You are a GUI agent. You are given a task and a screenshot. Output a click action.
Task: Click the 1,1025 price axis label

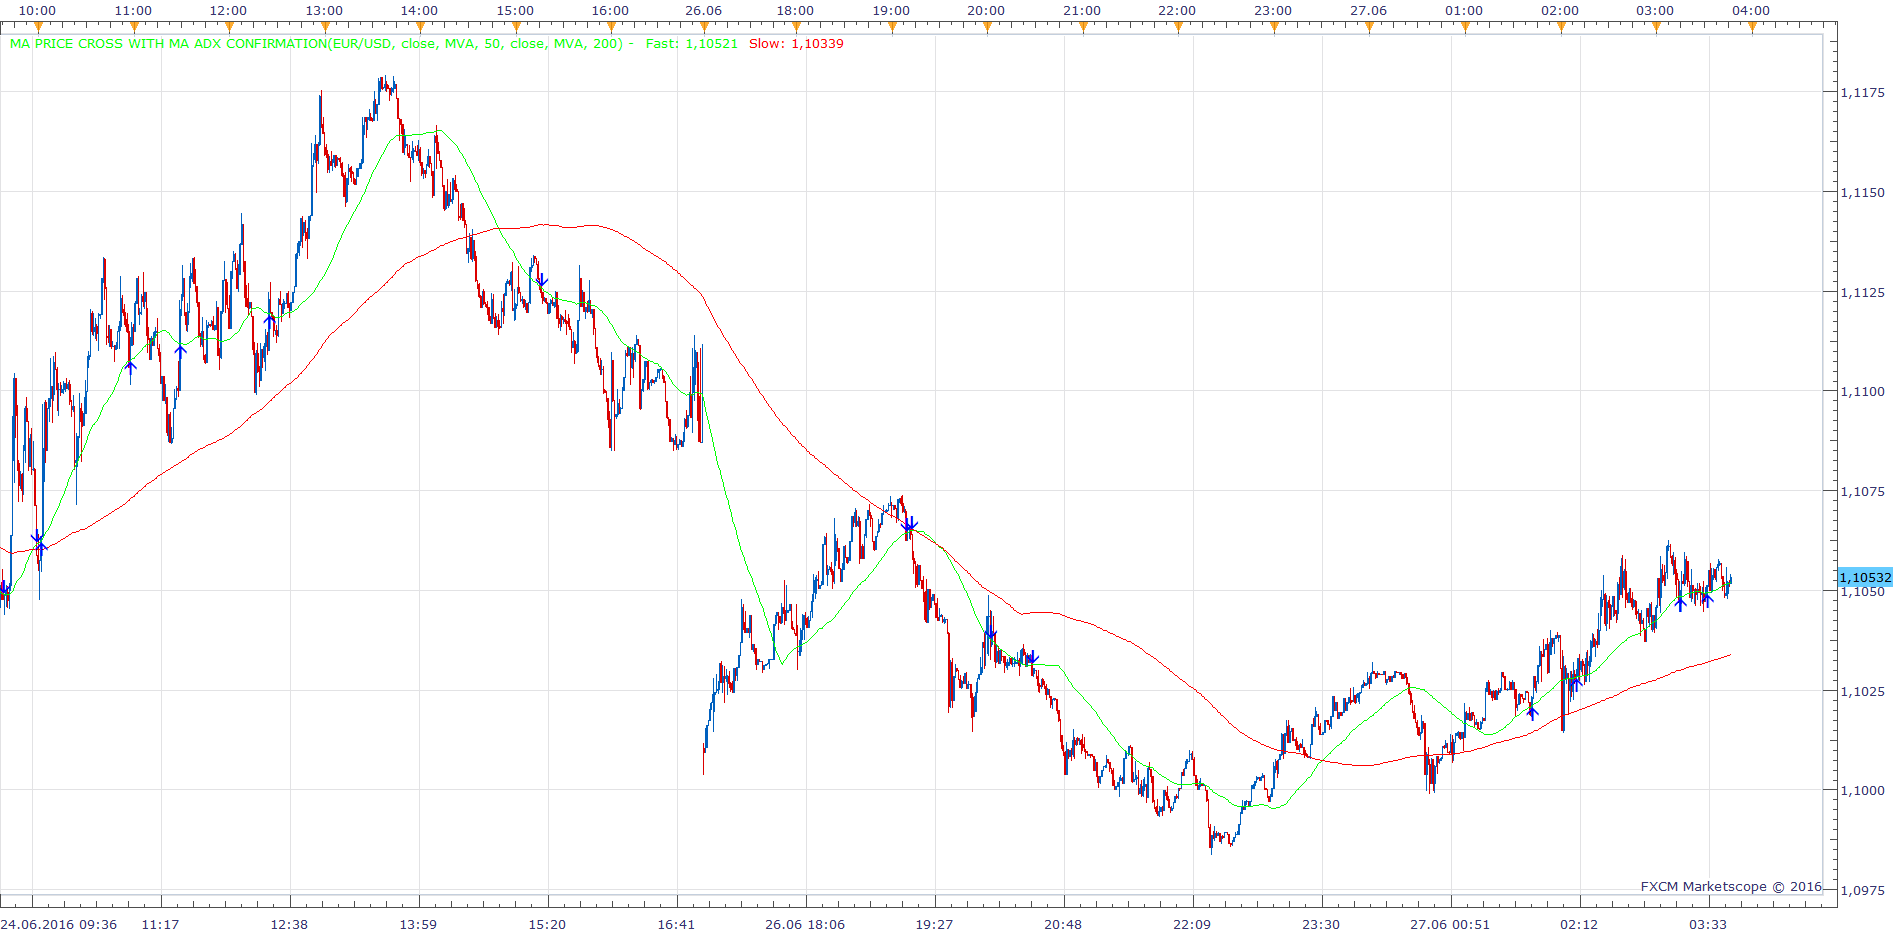coord(1862,691)
